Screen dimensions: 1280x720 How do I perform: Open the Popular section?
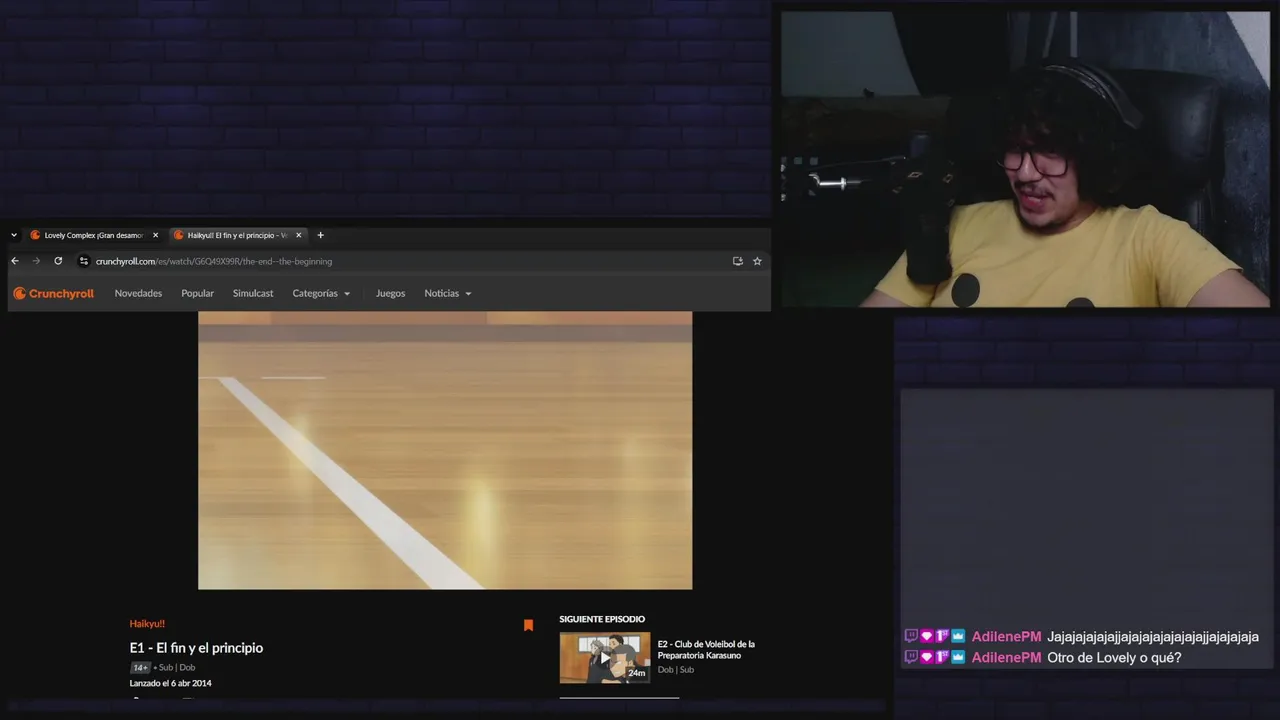[197, 293]
